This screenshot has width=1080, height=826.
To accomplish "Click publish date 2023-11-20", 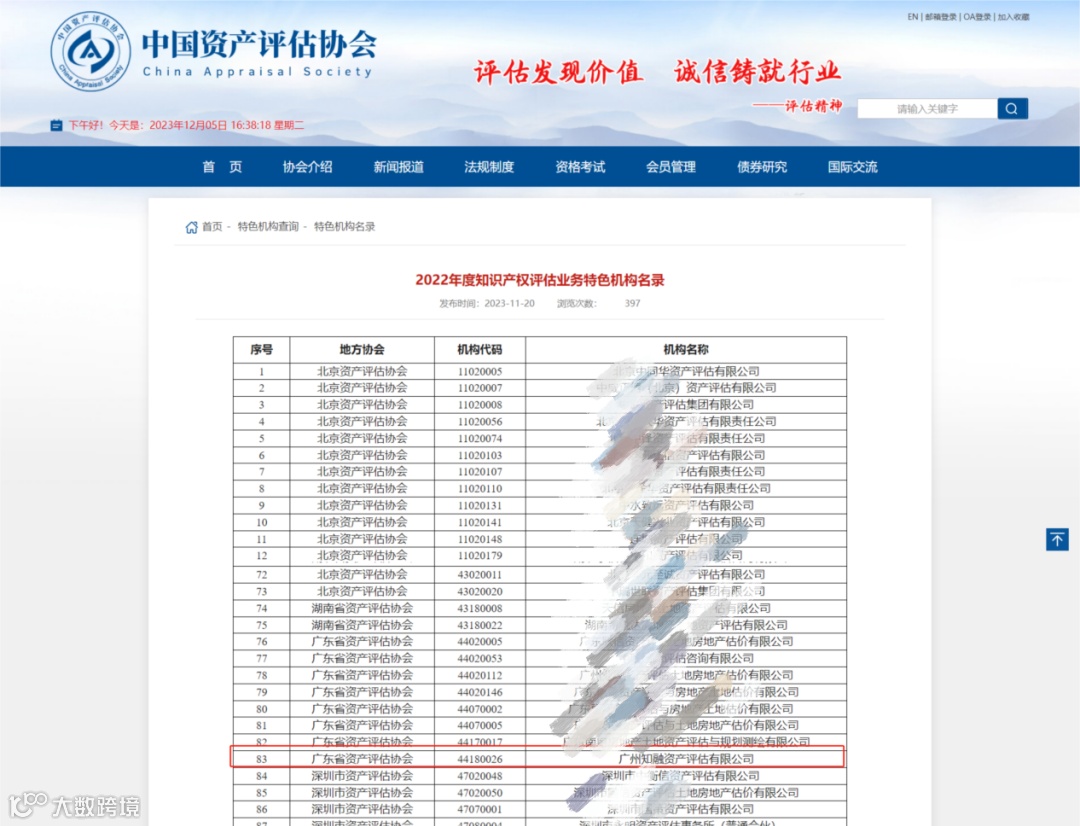I will (x=509, y=303).
